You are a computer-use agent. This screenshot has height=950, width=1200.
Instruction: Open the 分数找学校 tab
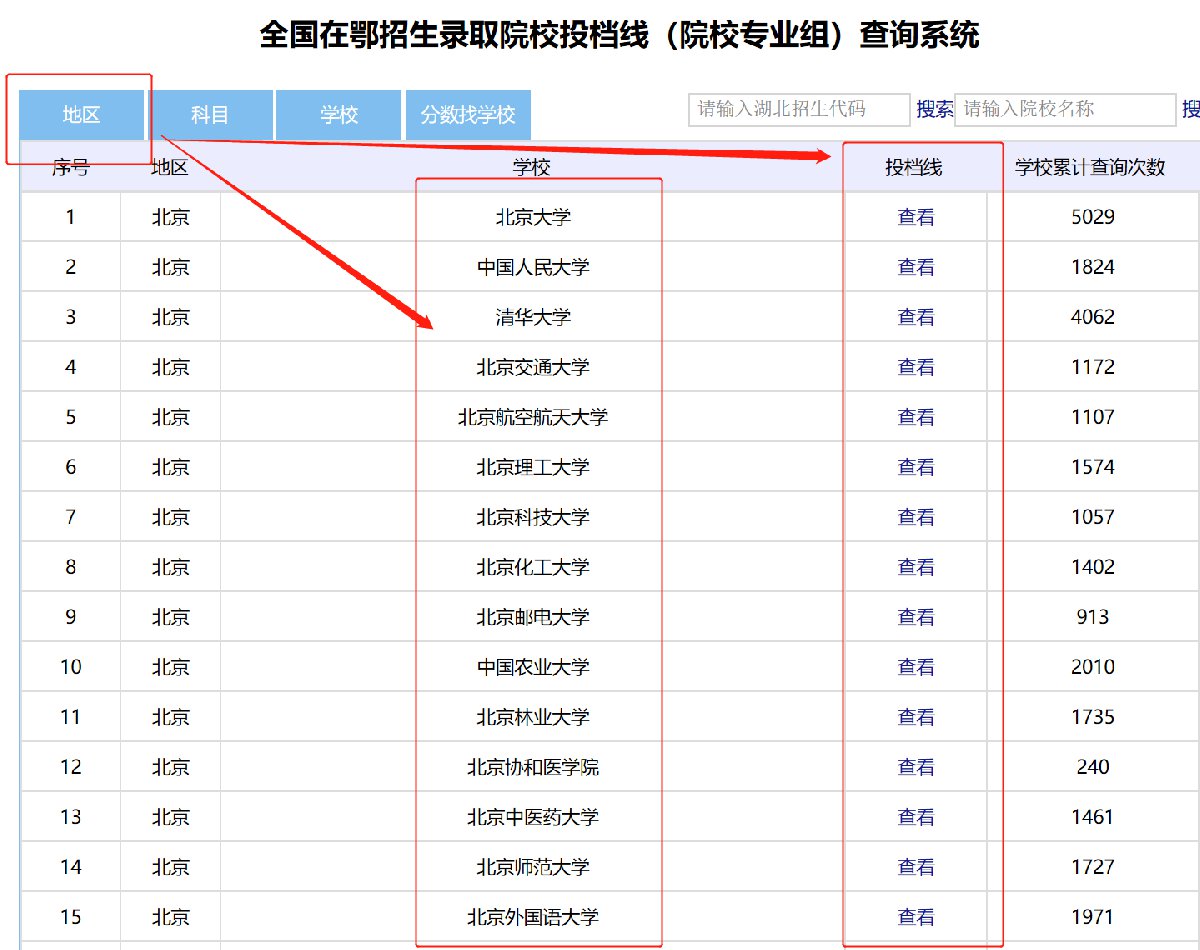(x=468, y=115)
